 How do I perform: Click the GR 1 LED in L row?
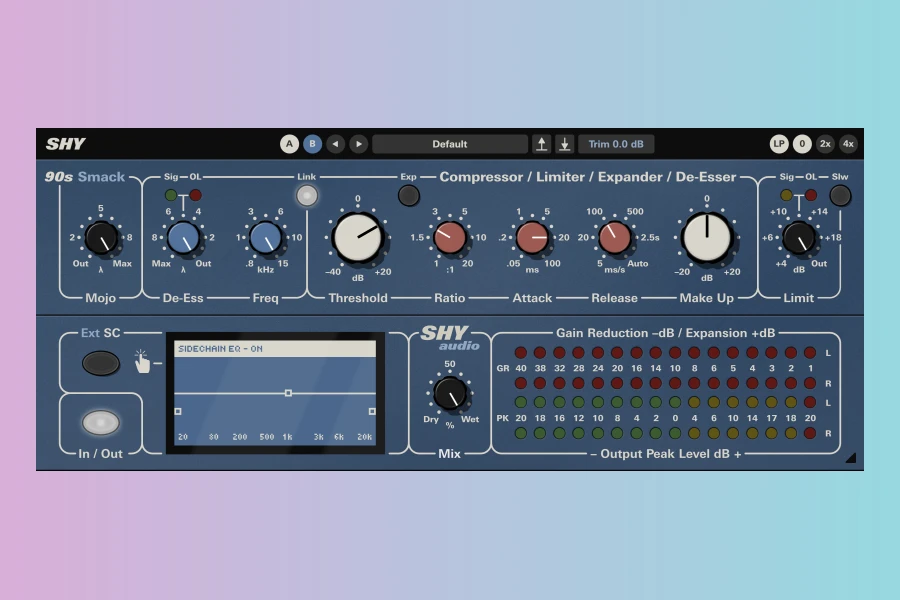pyautogui.click(x=810, y=353)
